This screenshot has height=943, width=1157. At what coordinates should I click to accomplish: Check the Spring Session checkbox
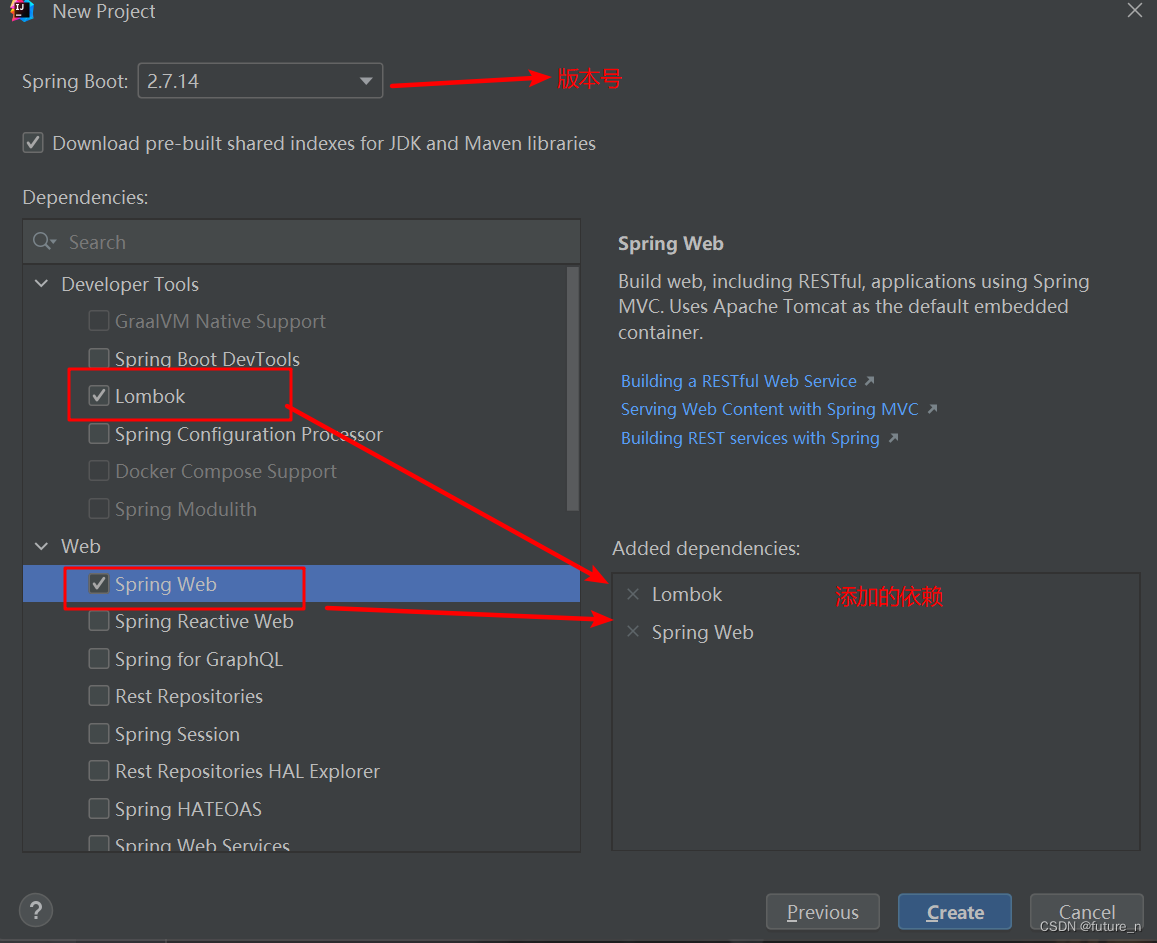click(99, 733)
